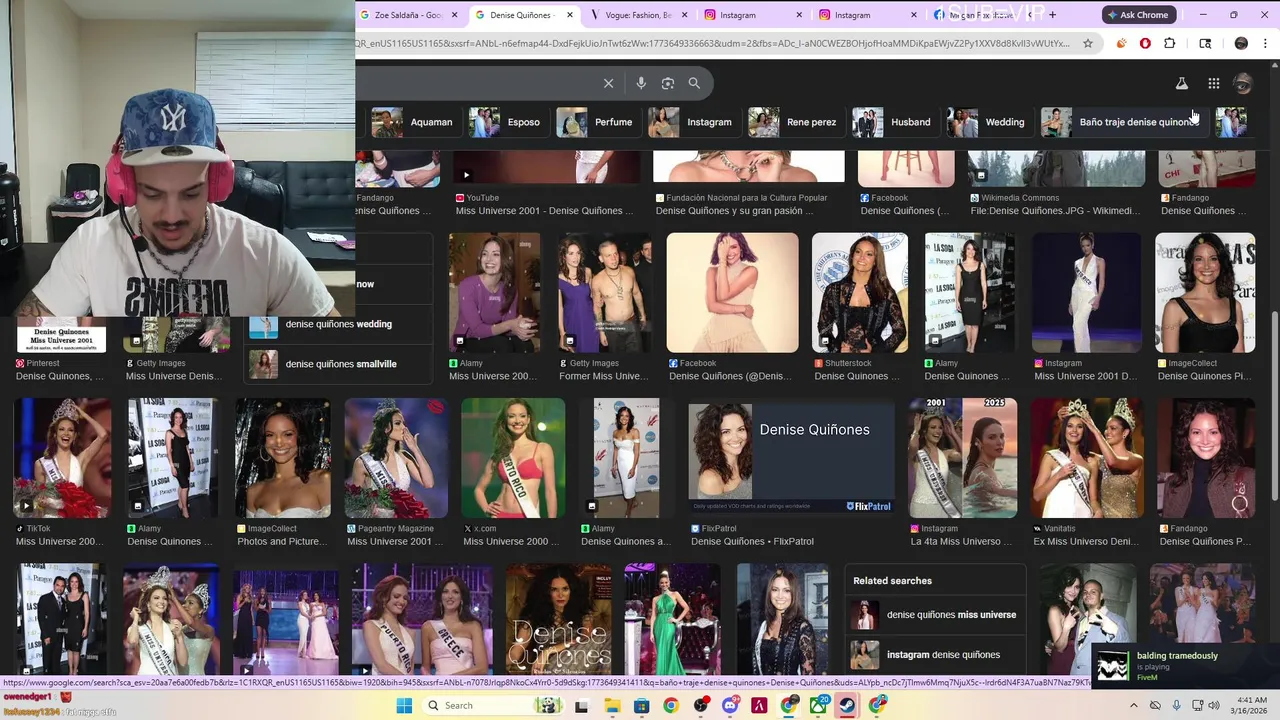Image resolution: width=1280 pixels, height=720 pixels.
Task: Open the Shutterstock Denise Quinones thumbnail
Action: pyautogui.click(x=860, y=293)
